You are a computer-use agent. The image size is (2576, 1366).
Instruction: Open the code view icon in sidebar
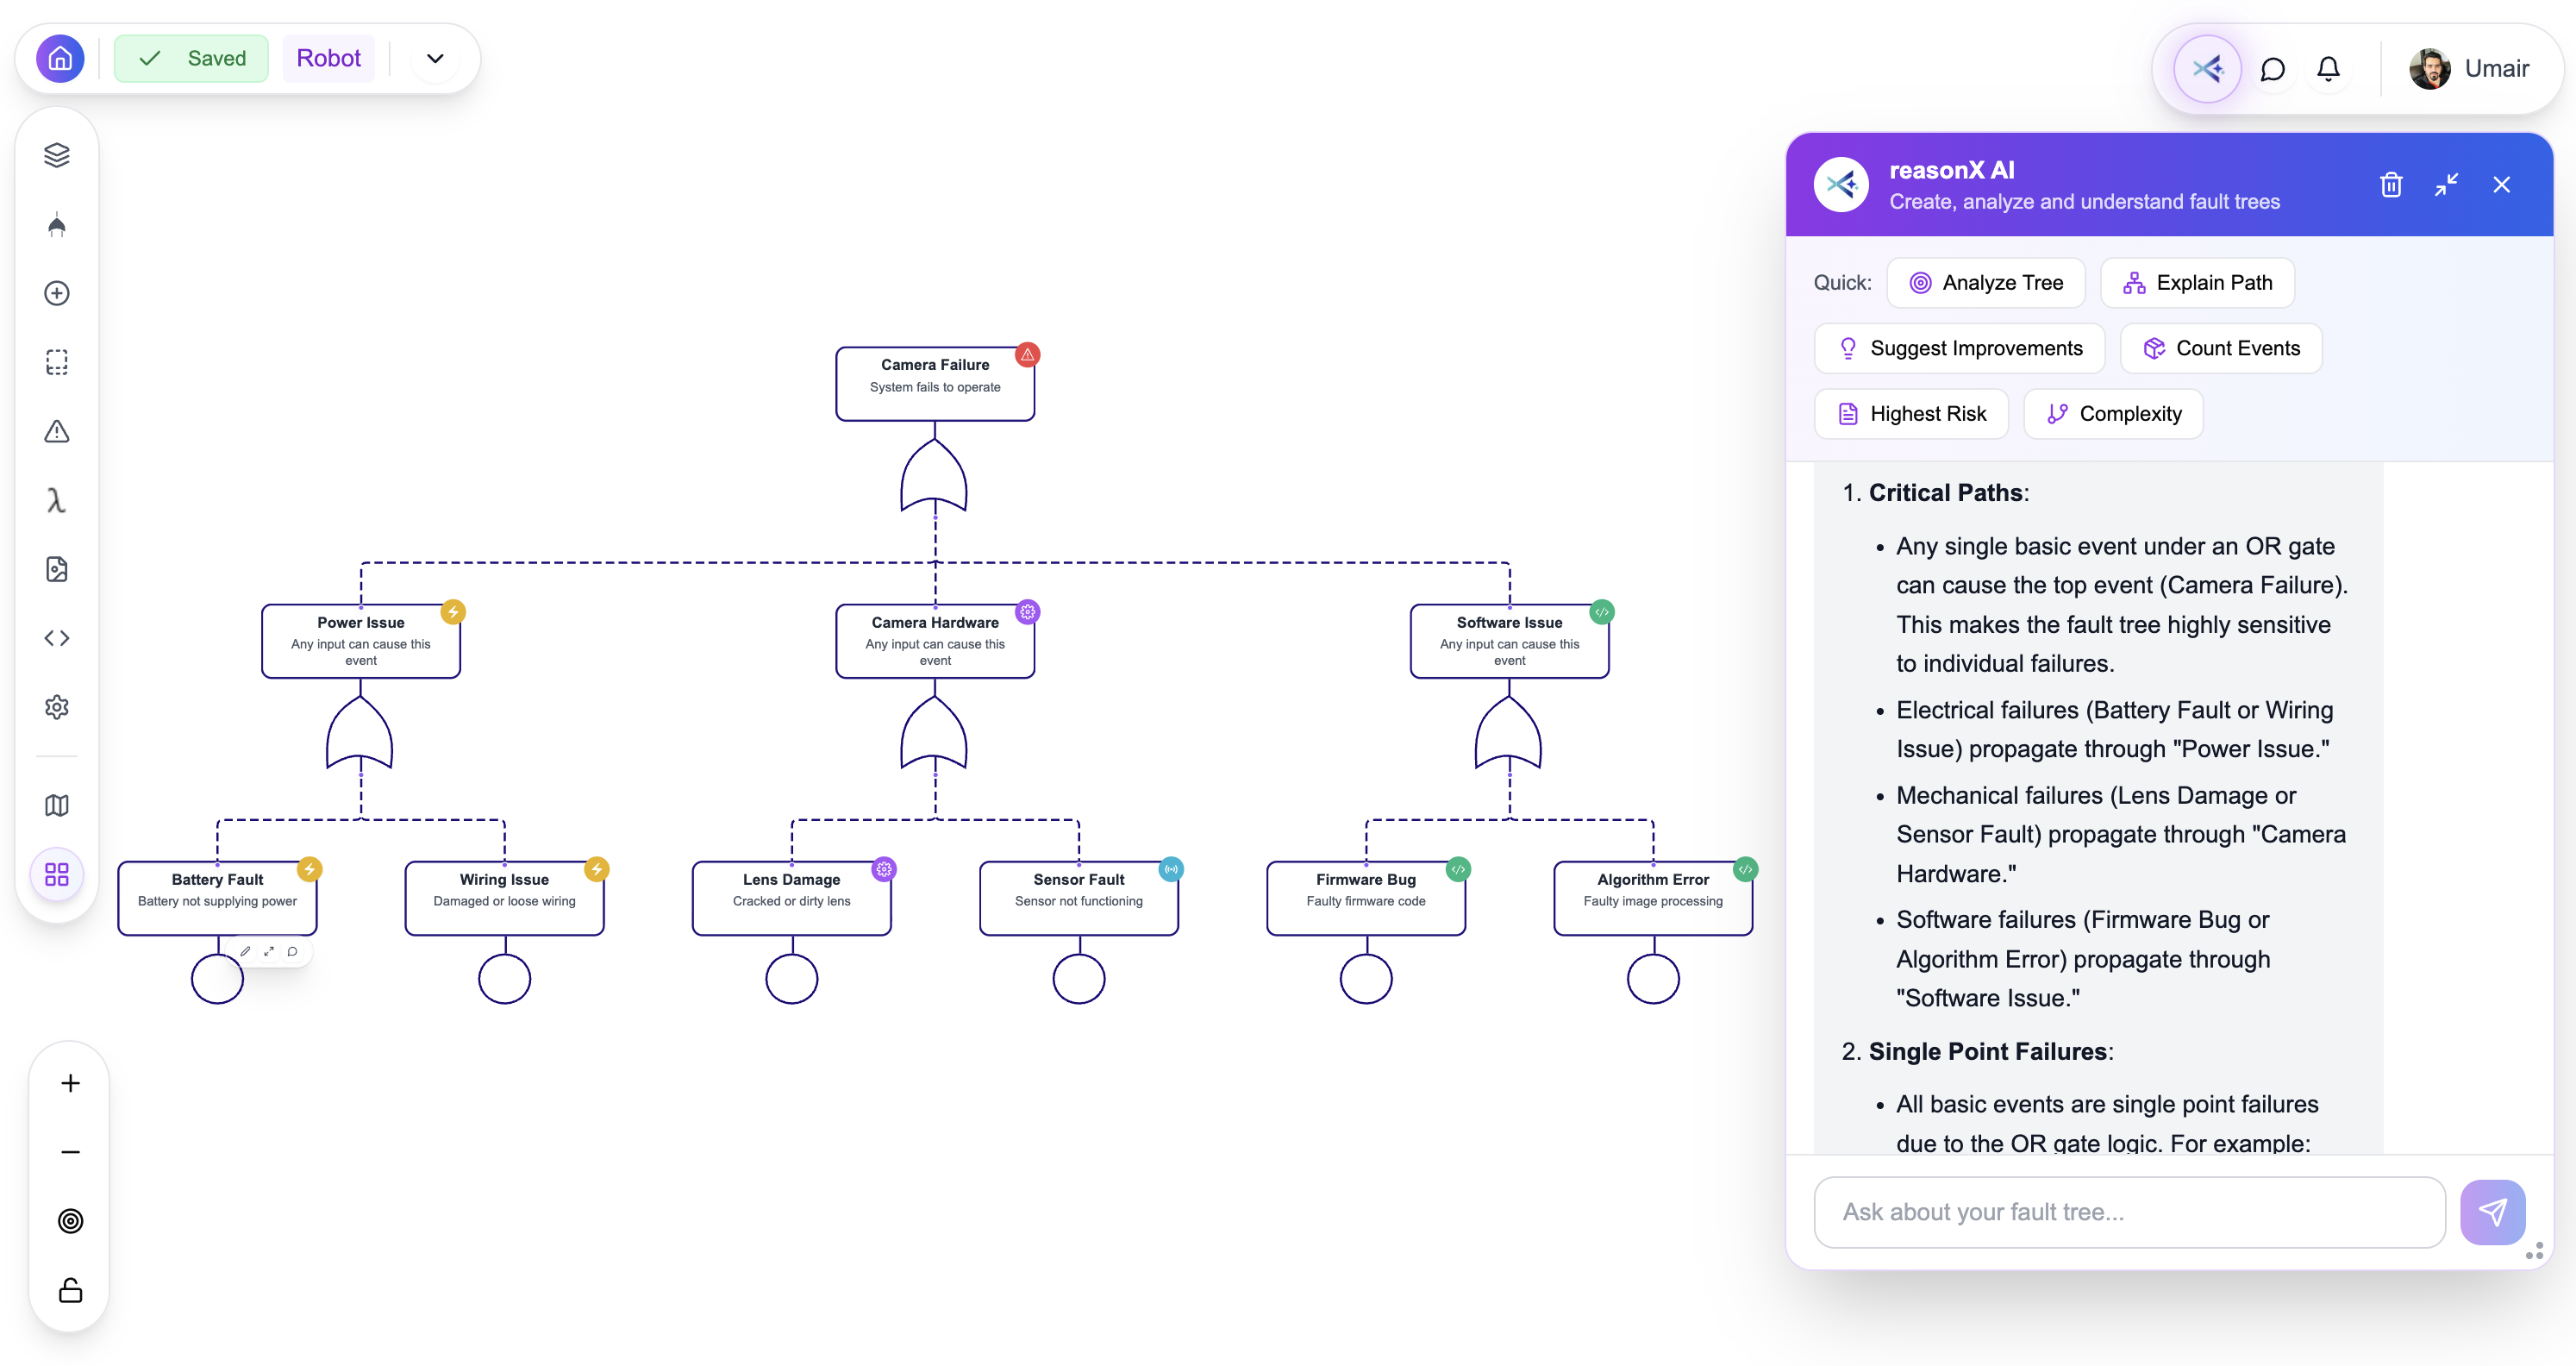click(x=57, y=637)
